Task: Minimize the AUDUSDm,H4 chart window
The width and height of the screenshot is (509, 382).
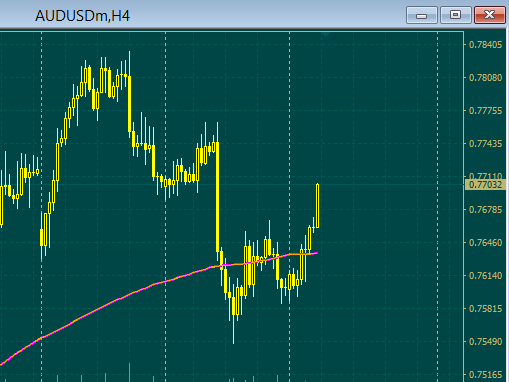Action: [422, 15]
